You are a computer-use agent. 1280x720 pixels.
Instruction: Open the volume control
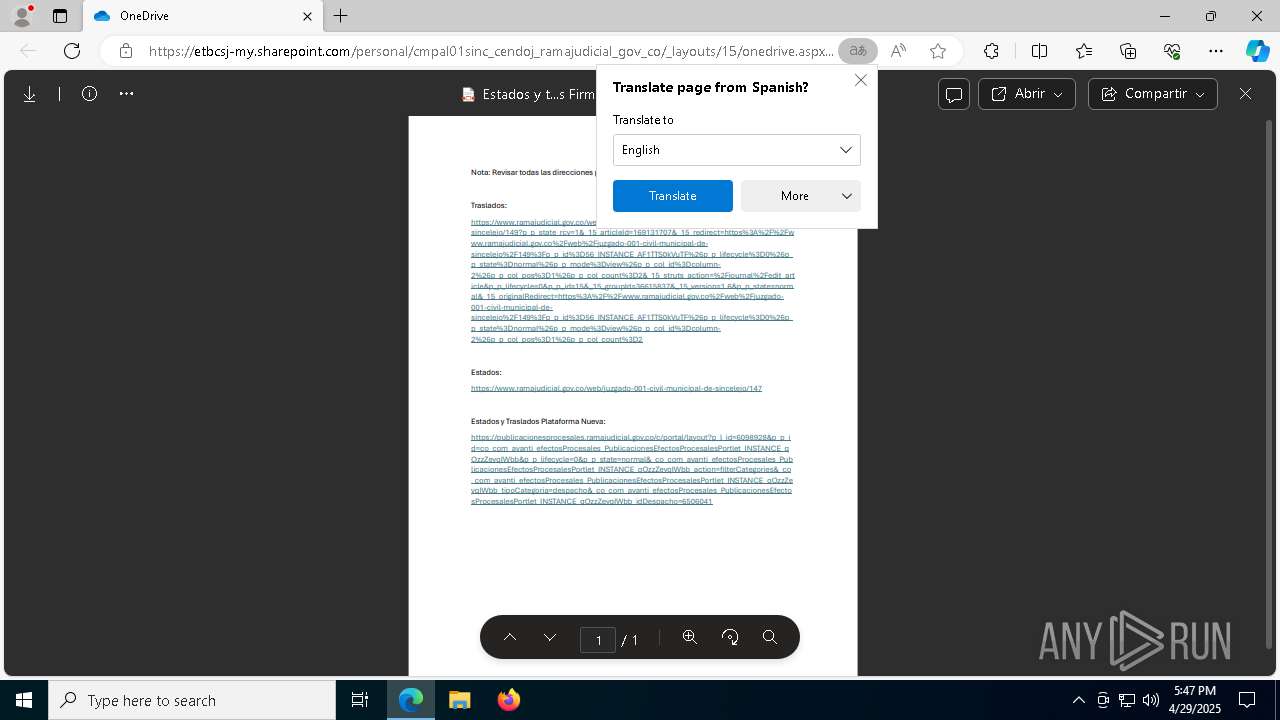(1151, 700)
